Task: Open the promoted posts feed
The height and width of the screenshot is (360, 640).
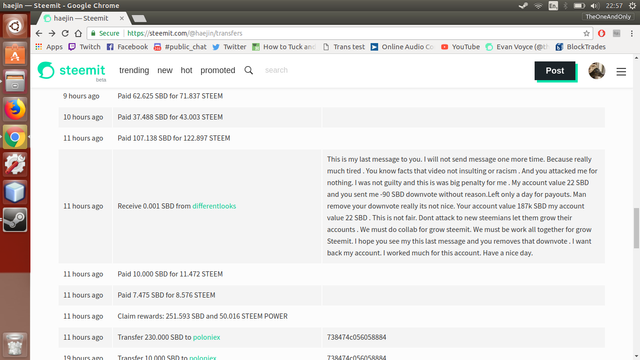Action: (218, 70)
